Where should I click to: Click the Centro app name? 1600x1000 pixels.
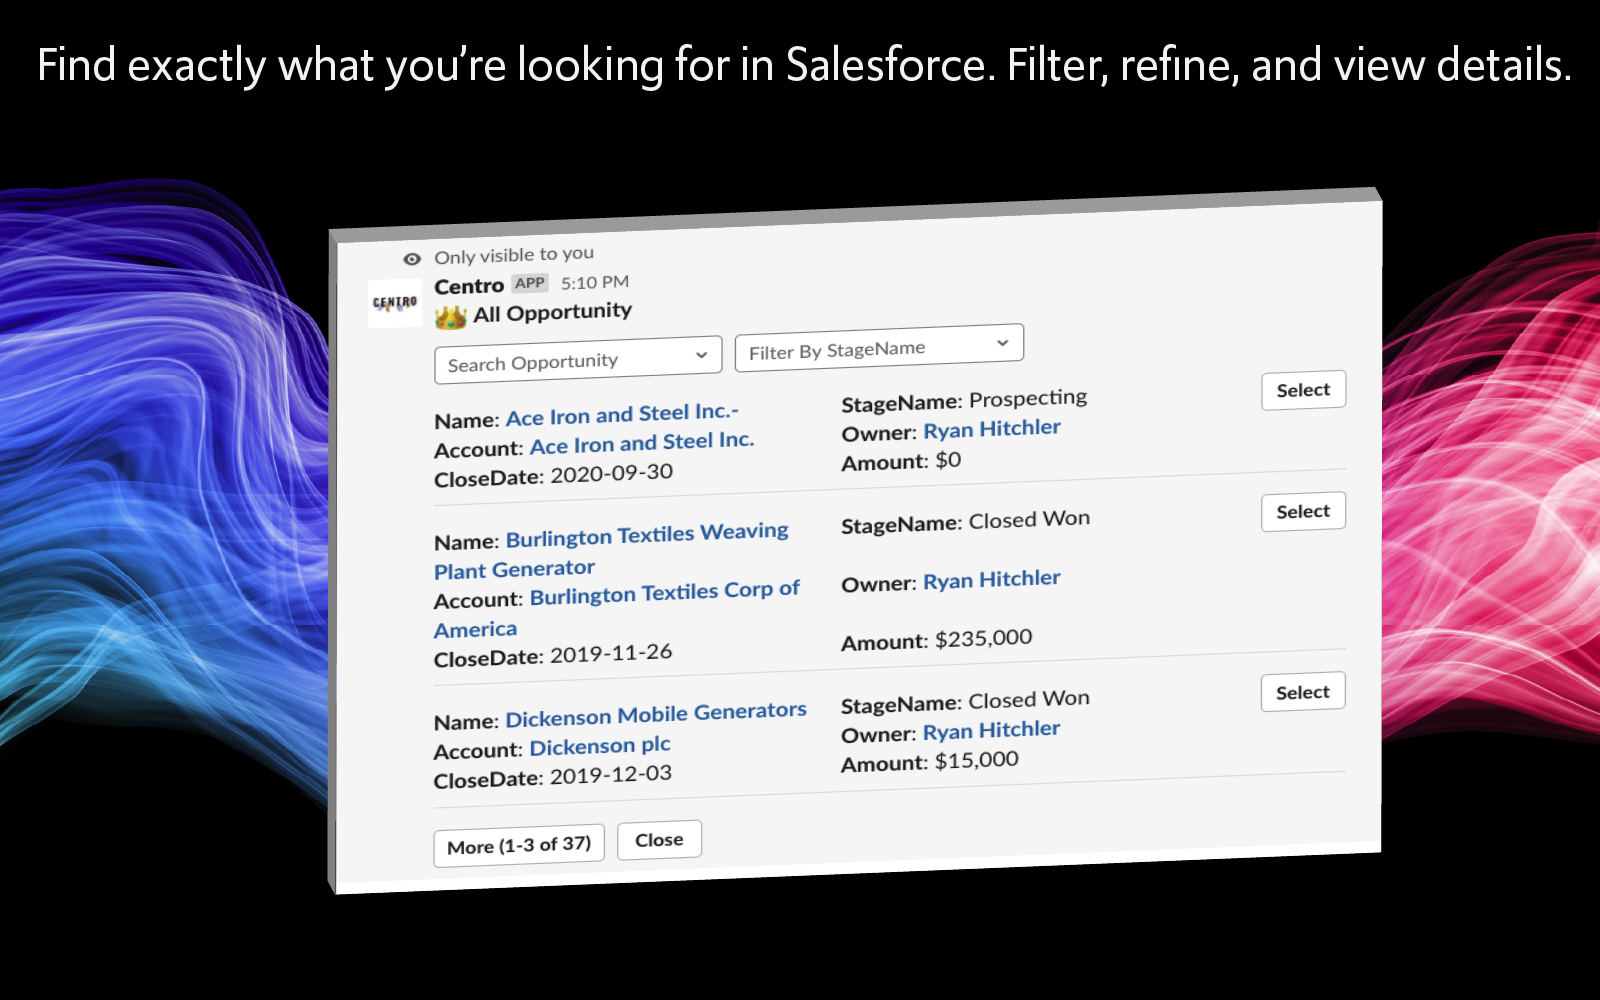coord(468,286)
